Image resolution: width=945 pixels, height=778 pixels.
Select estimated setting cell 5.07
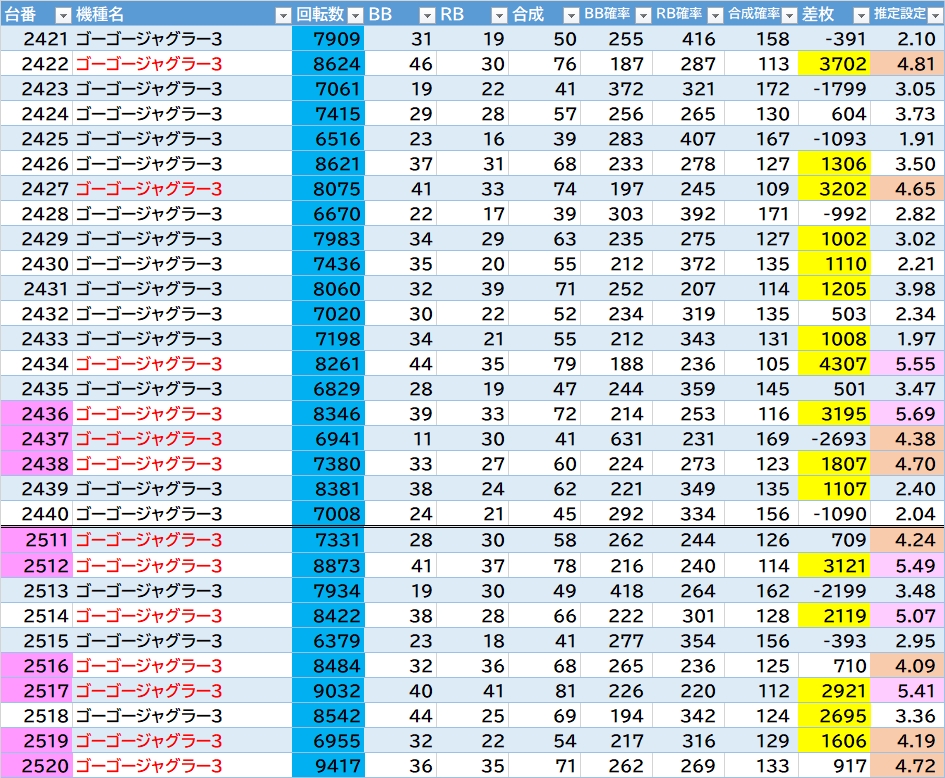click(x=908, y=615)
